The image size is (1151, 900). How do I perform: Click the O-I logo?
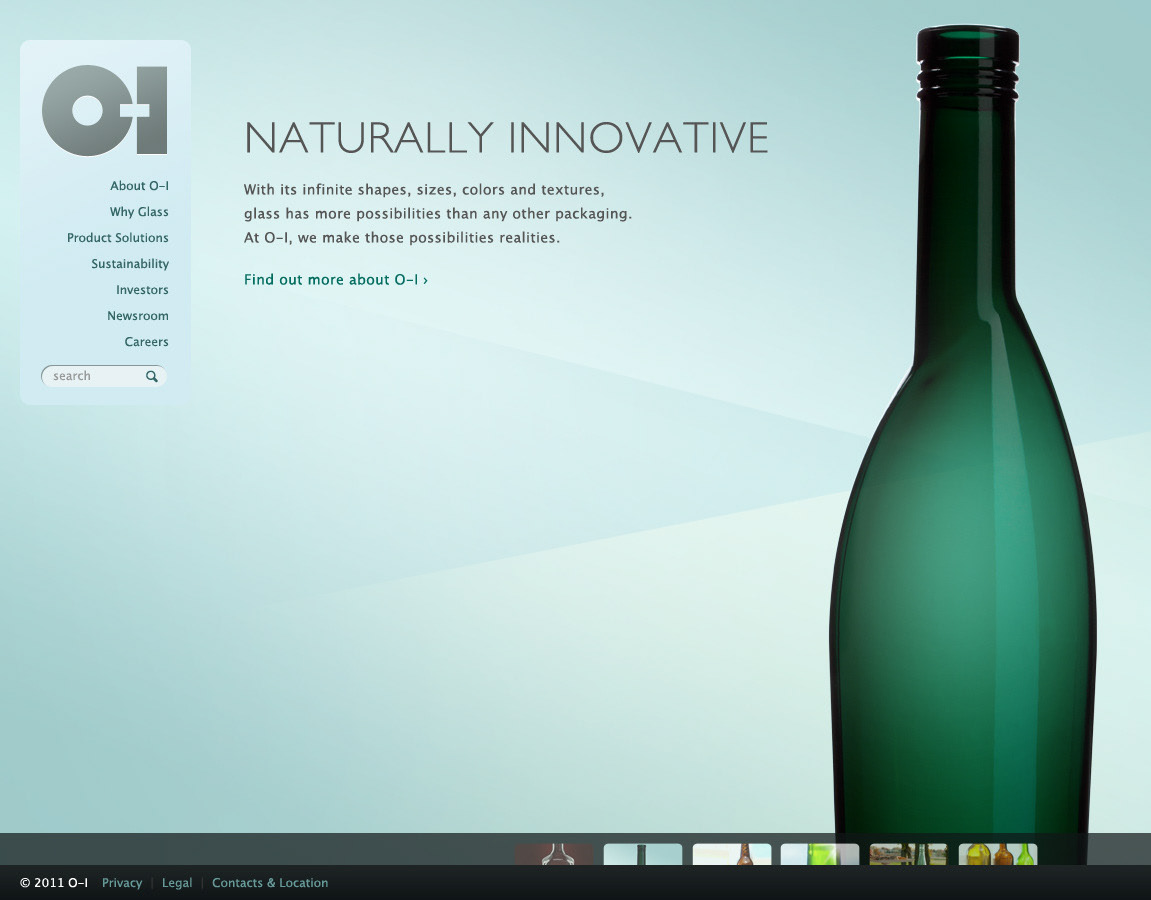click(x=105, y=111)
